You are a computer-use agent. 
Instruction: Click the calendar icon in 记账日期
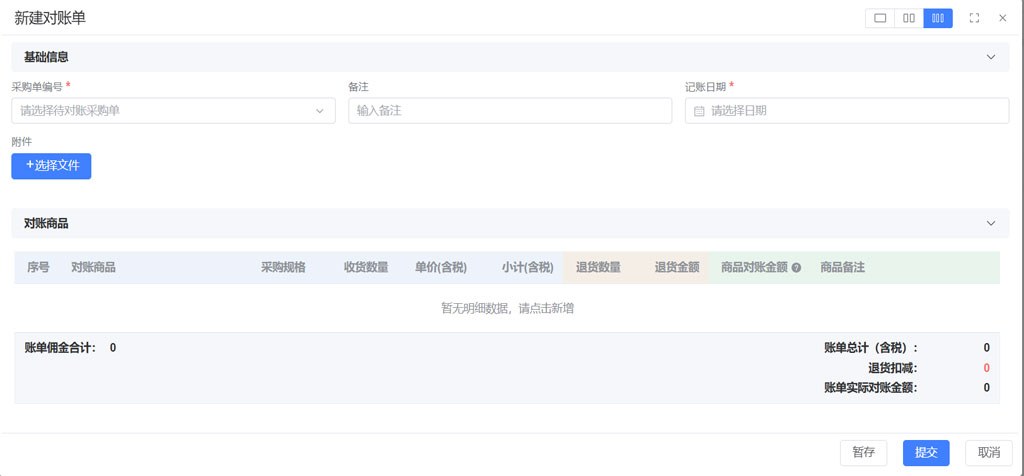pyautogui.click(x=699, y=111)
